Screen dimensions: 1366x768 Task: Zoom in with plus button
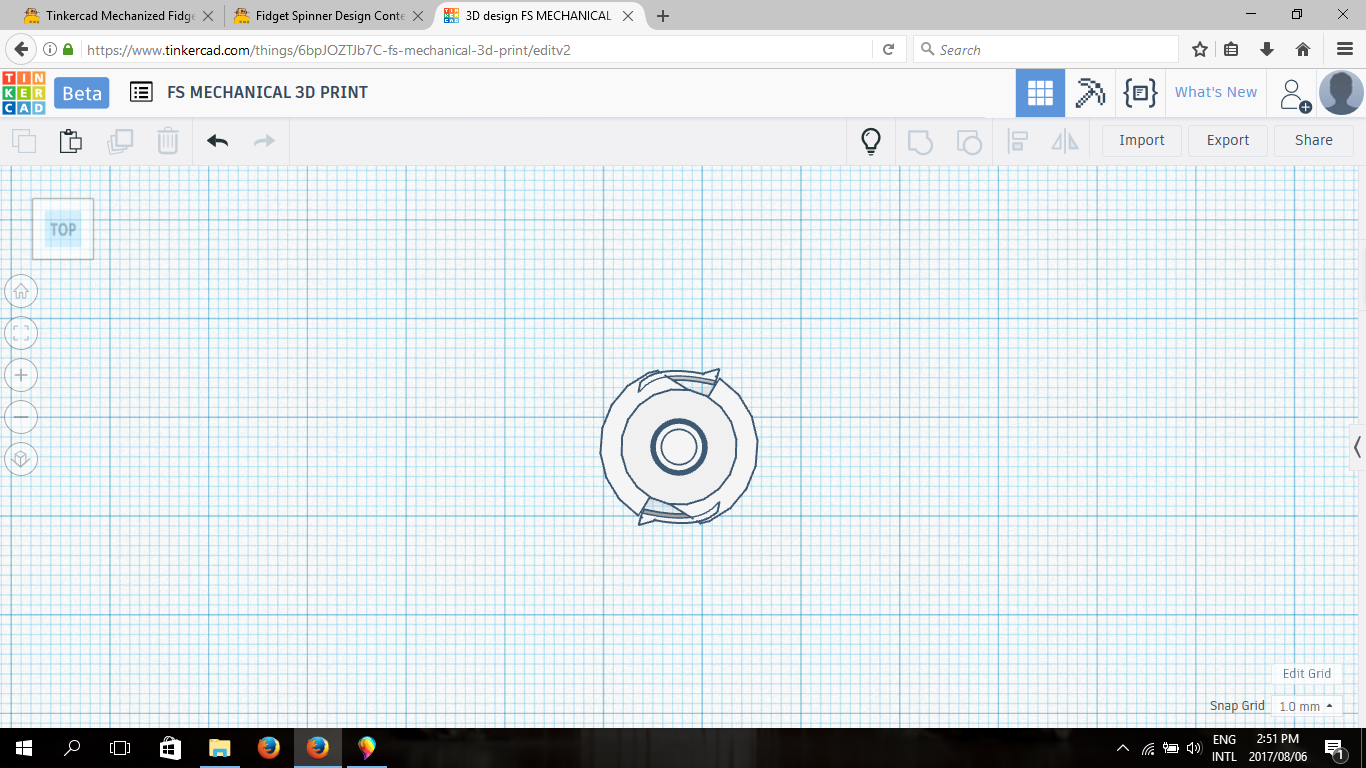coord(21,375)
